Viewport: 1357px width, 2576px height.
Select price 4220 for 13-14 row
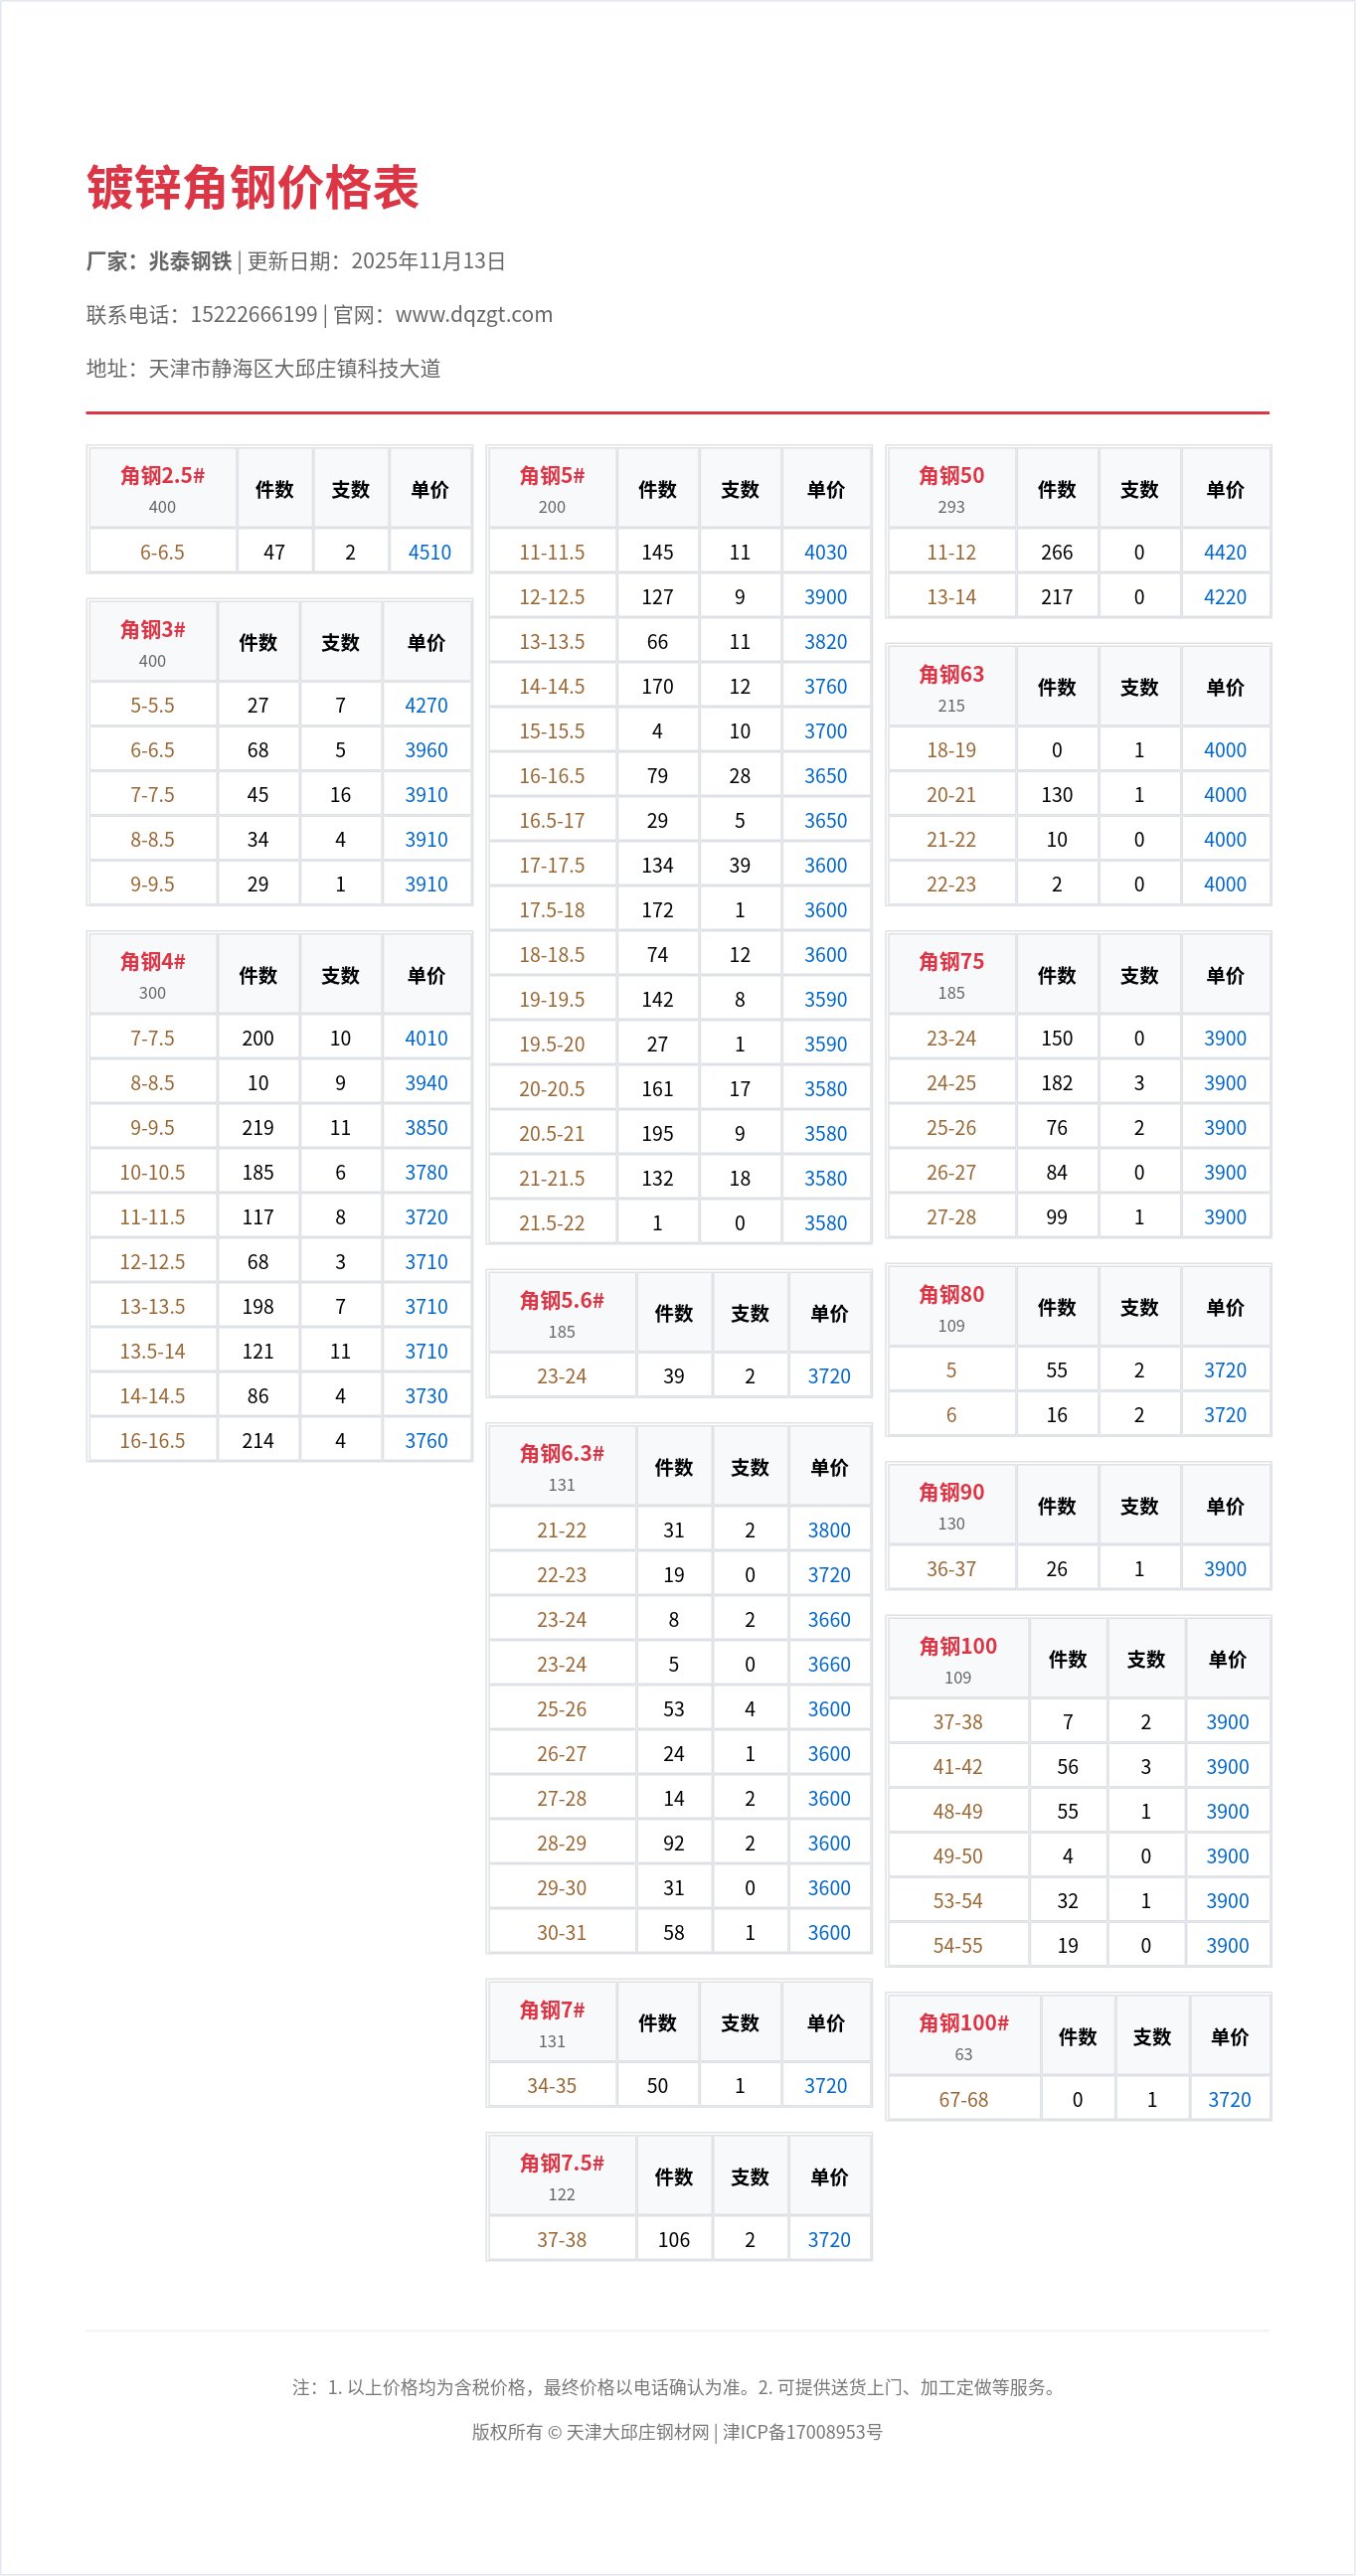[x=1225, y=597]
